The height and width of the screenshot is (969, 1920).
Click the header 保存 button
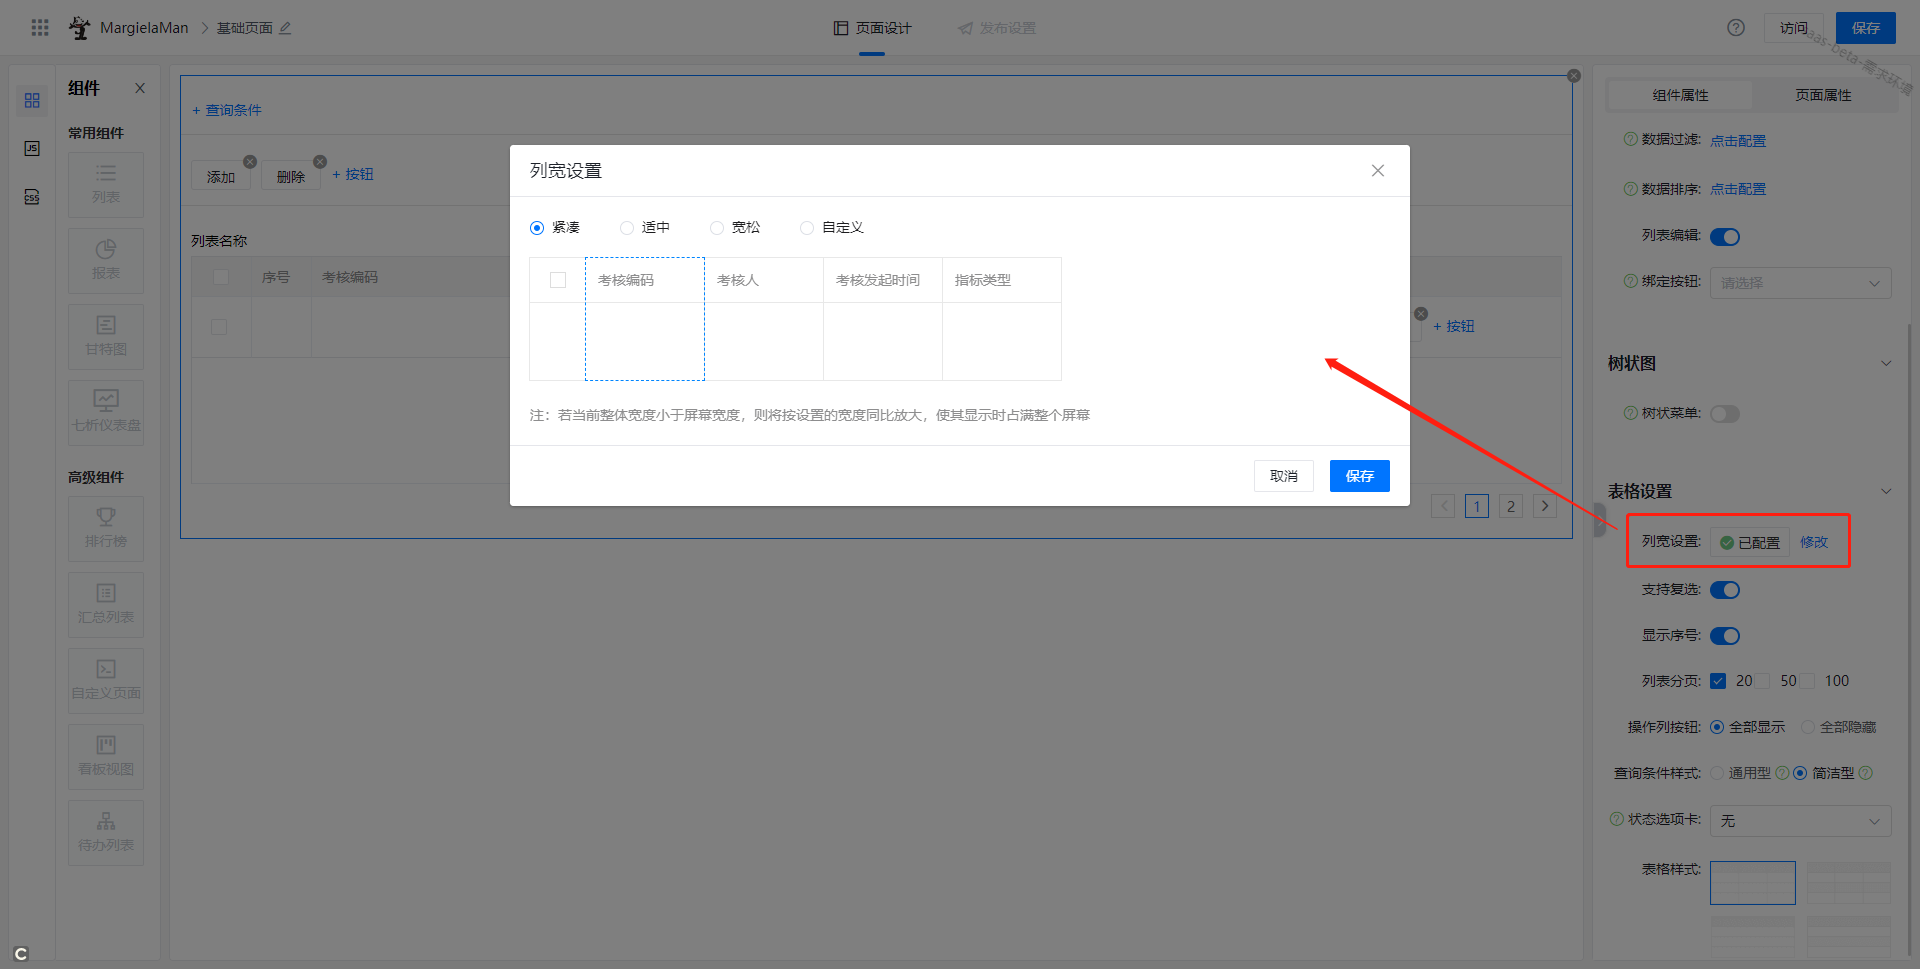tap(1866, 28)
